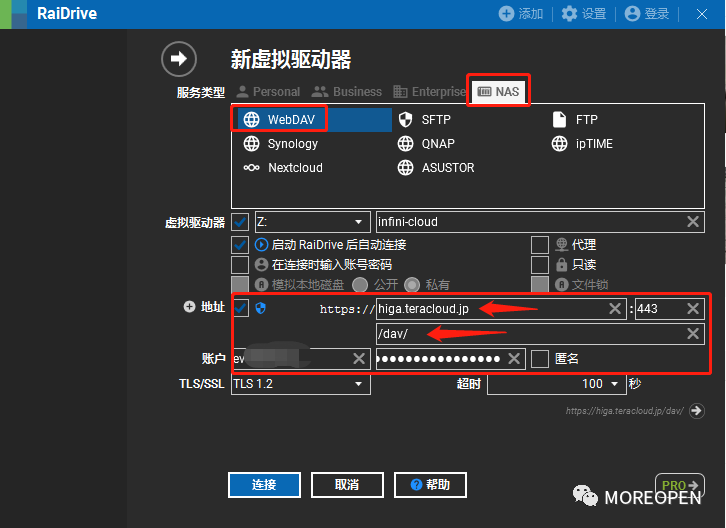Clear the account username field
This screenshot has width=726, height=528.
tap(359, 358)
